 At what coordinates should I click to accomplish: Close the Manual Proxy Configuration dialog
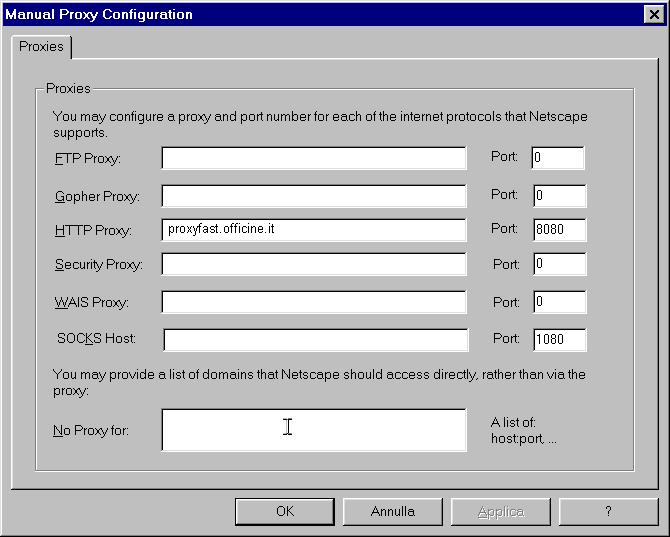[653, 14]
